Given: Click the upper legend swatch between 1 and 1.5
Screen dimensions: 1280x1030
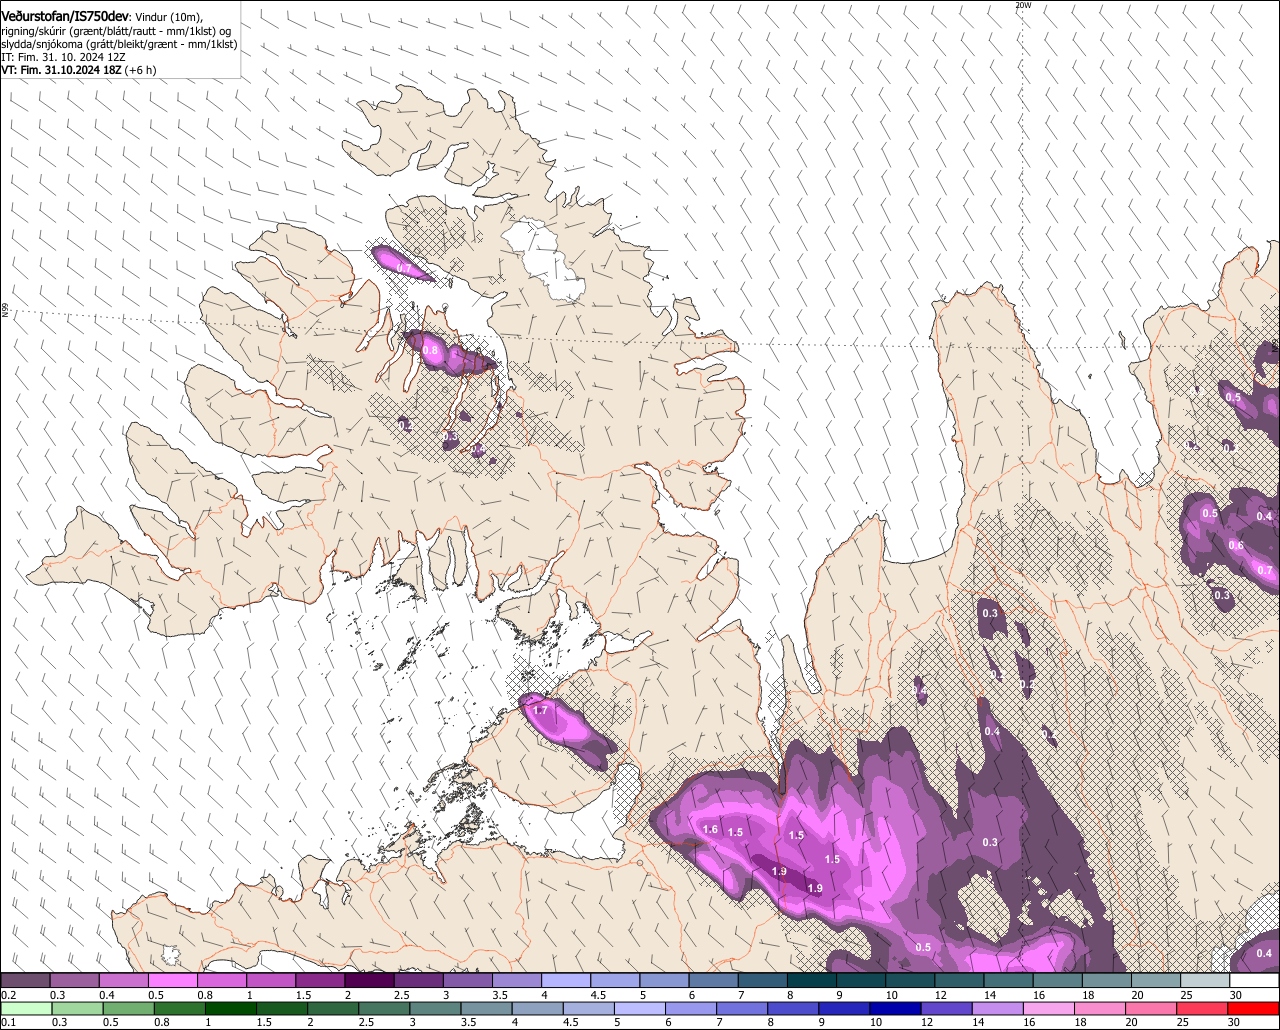Looking at the screenshot, I should (x=271, y=980).
